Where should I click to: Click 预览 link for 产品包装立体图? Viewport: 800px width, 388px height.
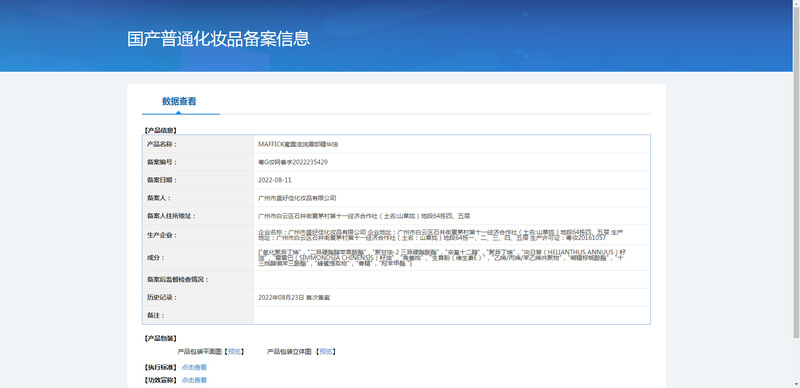tap(326, 352)
